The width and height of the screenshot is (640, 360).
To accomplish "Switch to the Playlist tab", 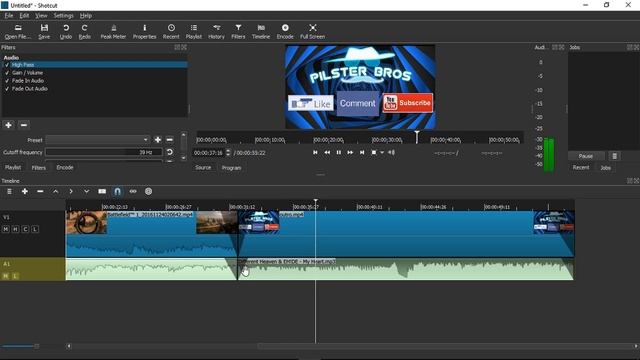I will click(13, 167).
